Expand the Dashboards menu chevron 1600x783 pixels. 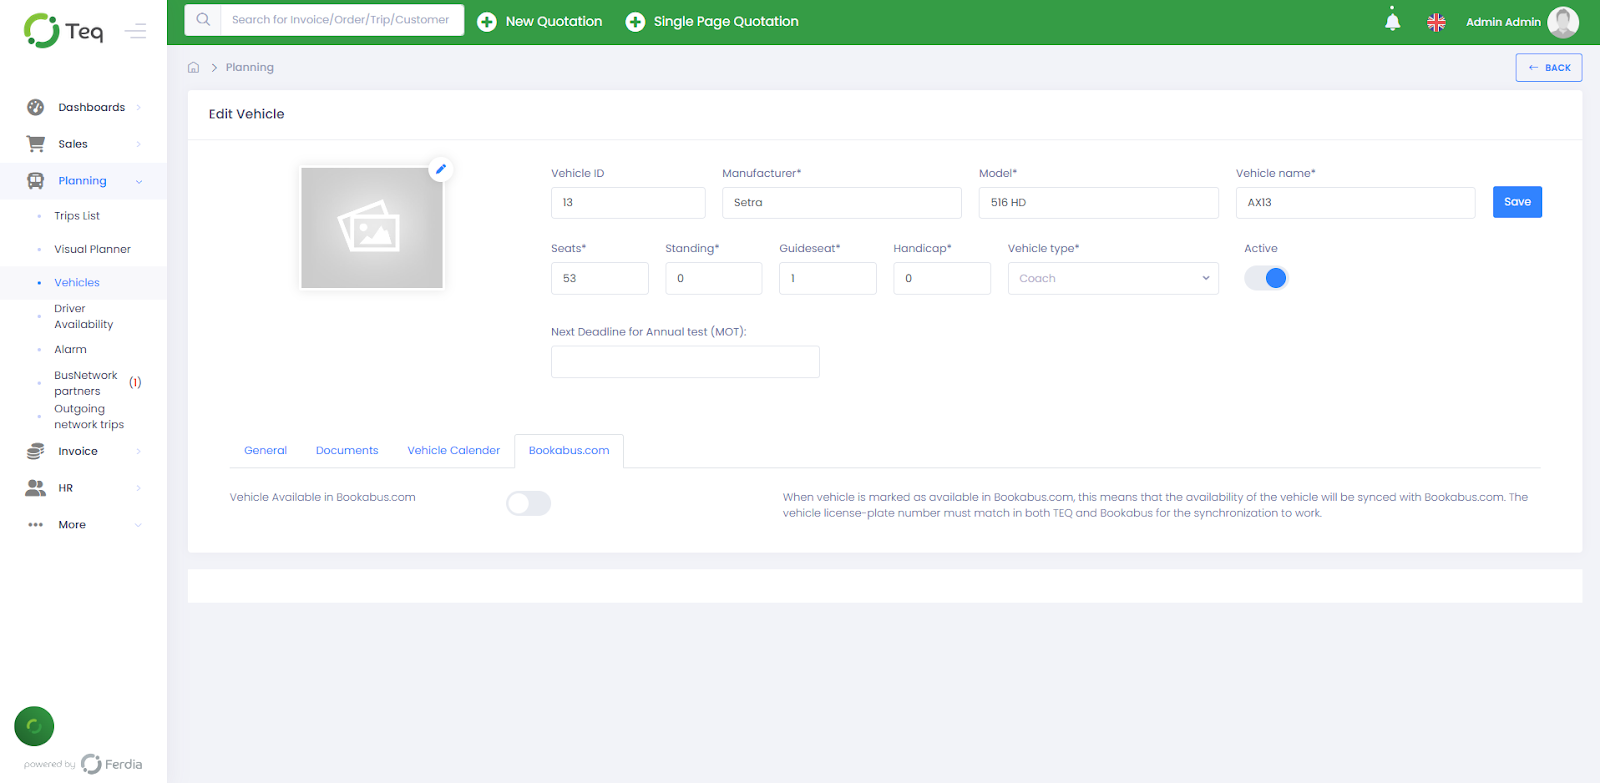pos(139,108)
